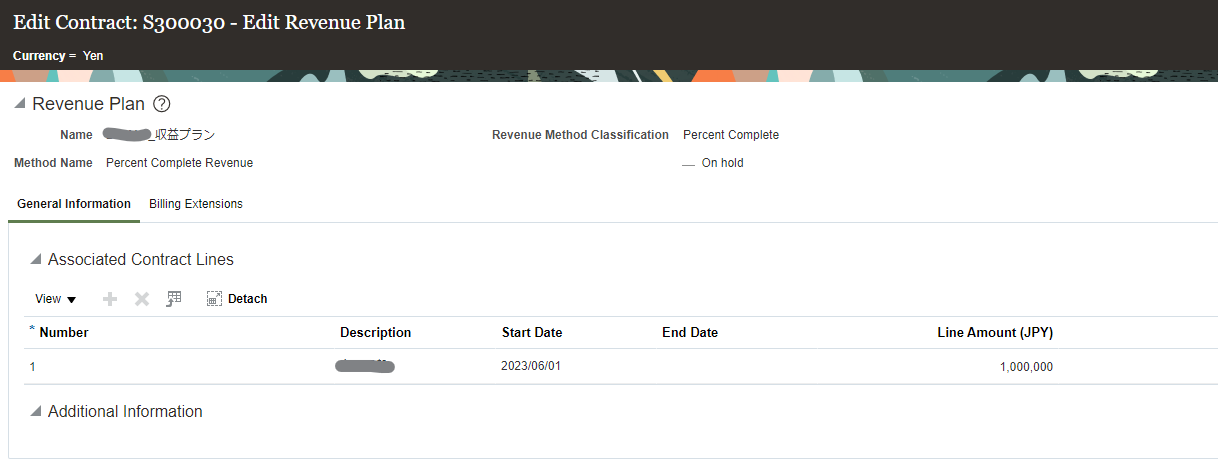Open the View dropdown menu

[56, 299]
